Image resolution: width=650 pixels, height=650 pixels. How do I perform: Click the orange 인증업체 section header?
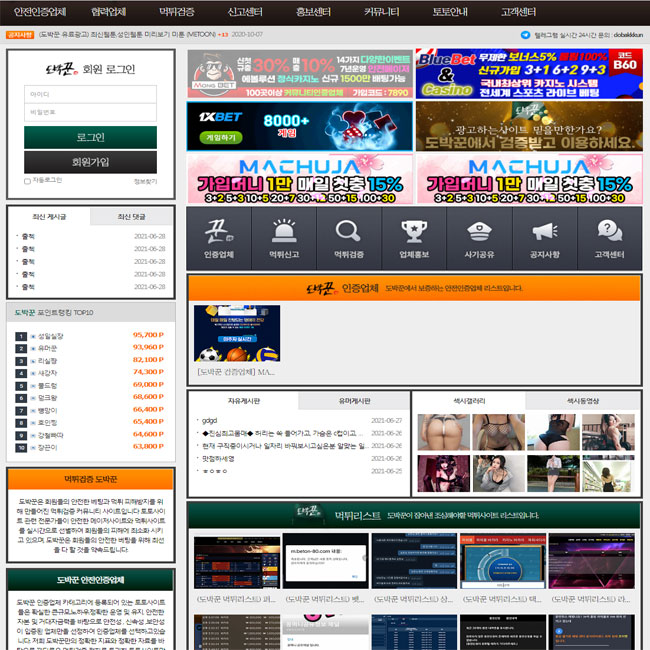[414, 288]
